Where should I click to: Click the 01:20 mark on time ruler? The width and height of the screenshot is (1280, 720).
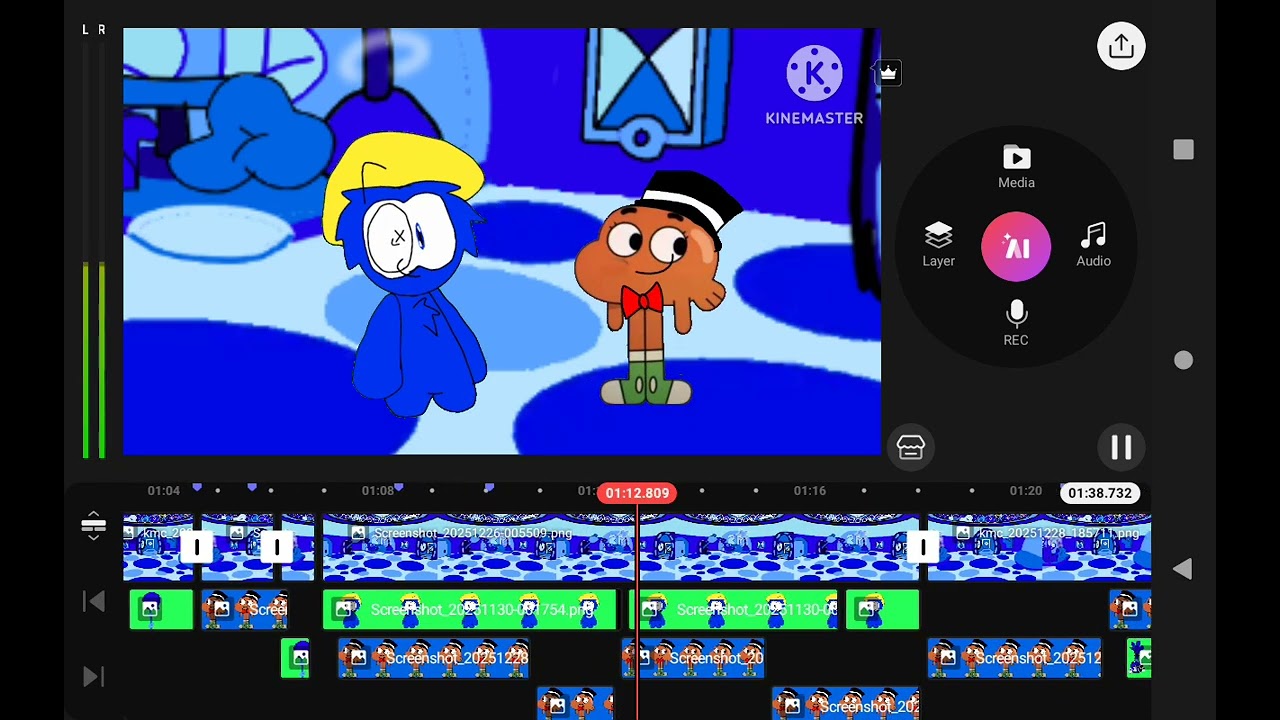1025,491
